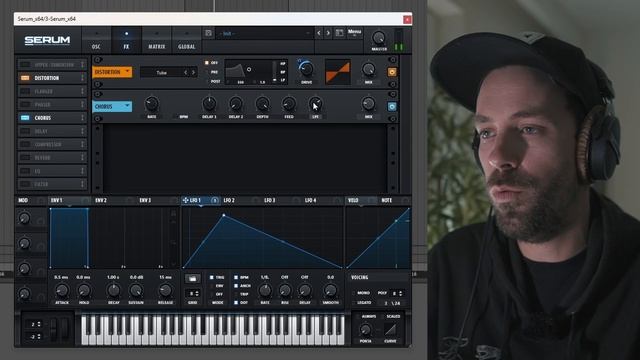Switch to the GLOBAL tab
Image resolution: width=640 pixels, height=360 pixels.
click(187, 40)
